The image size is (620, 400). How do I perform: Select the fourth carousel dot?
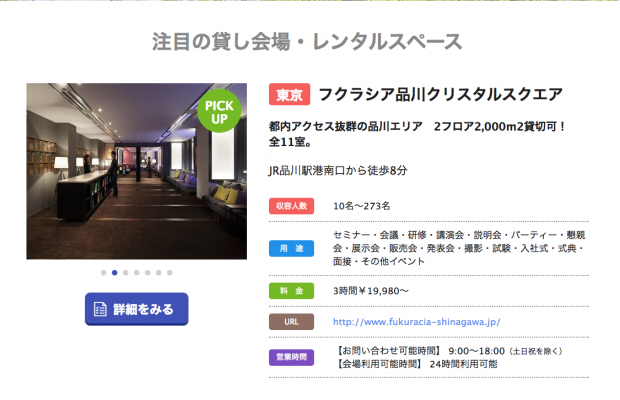point(137,273)
